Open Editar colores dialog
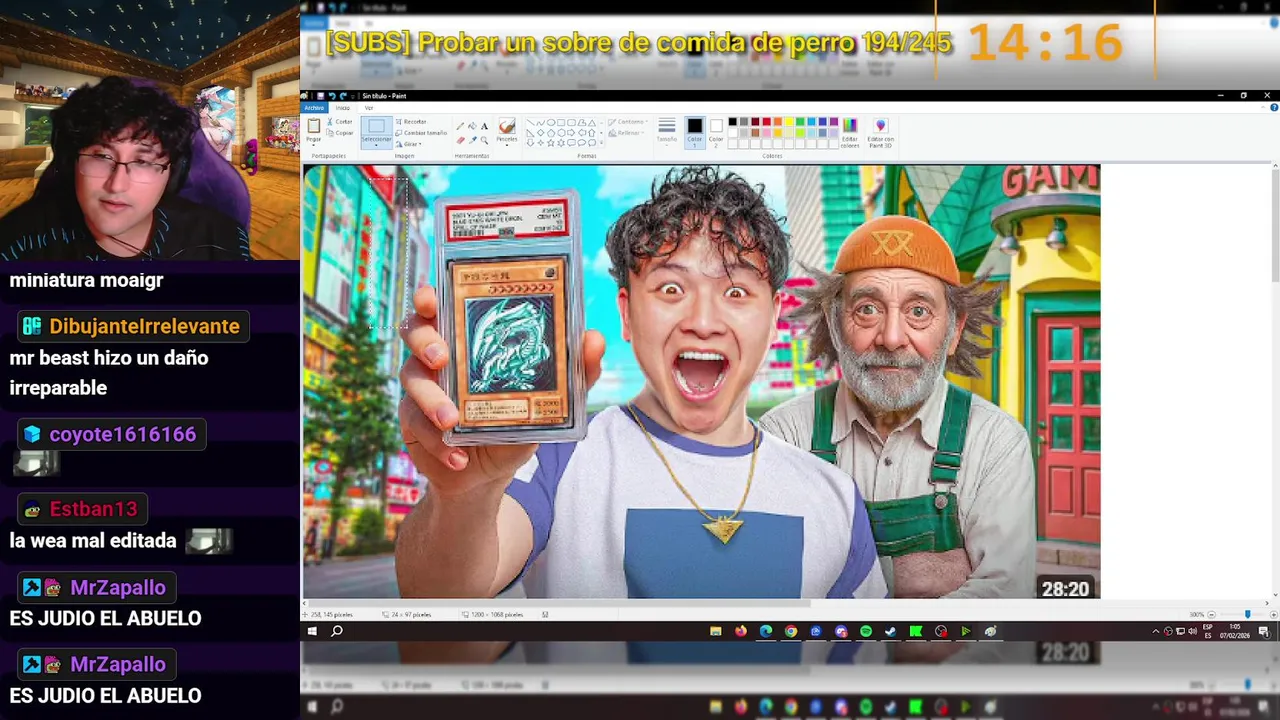This screenshot has height=720, width=1280. click(850, 132)
